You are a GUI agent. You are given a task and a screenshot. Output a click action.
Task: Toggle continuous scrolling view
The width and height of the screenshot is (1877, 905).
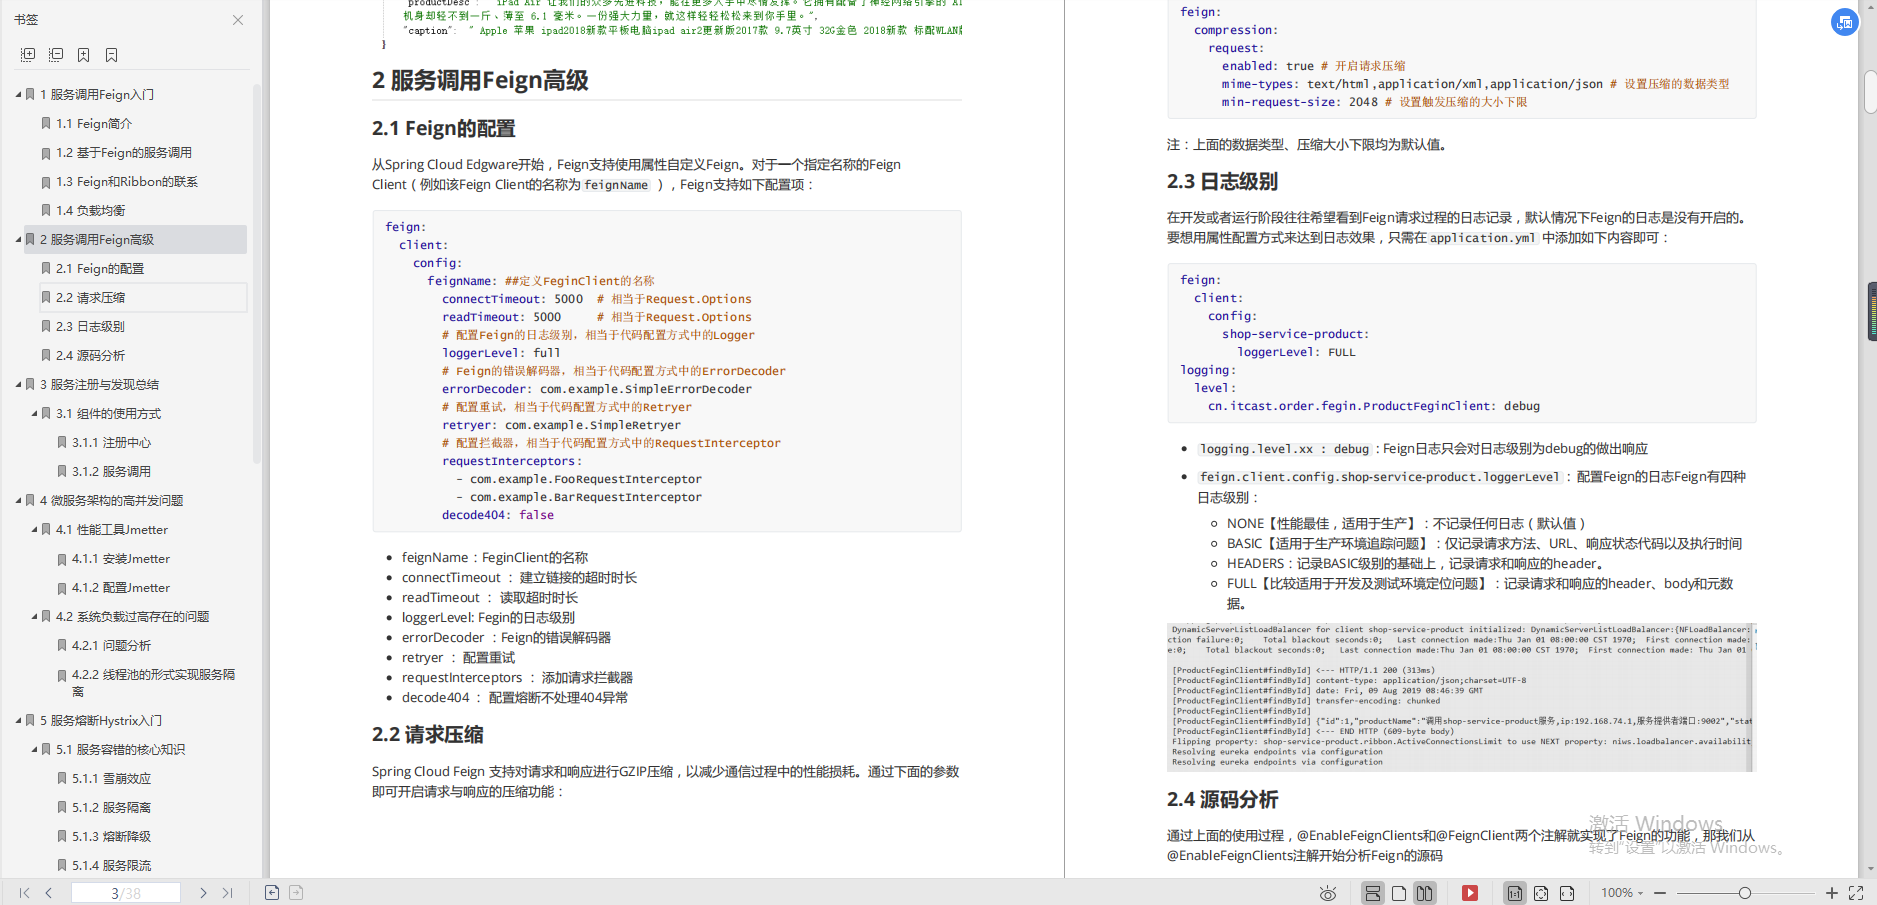pos(1373,893)
